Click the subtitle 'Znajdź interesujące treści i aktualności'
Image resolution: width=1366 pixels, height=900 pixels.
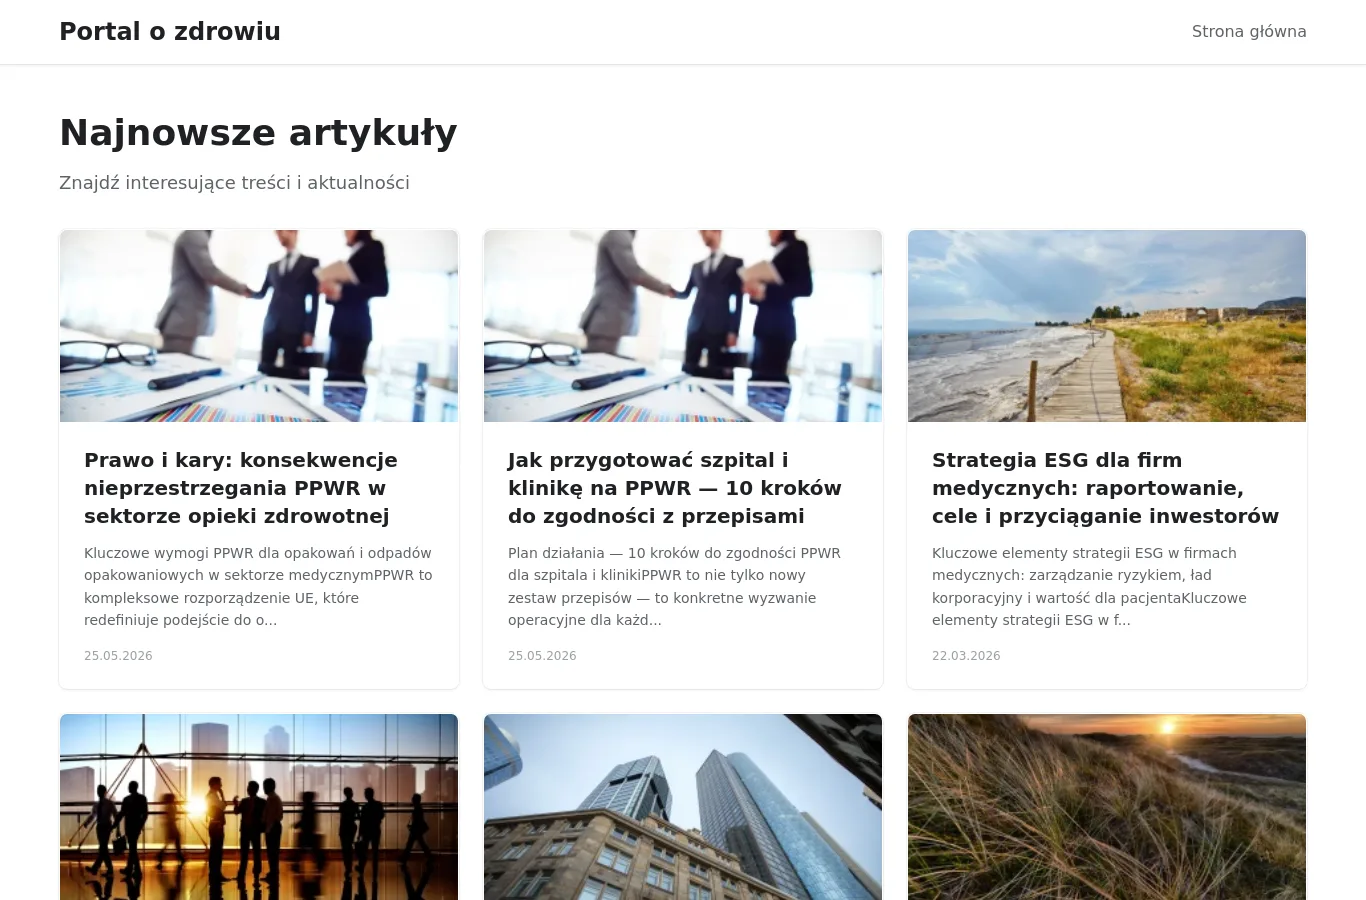tap(234, 183)
